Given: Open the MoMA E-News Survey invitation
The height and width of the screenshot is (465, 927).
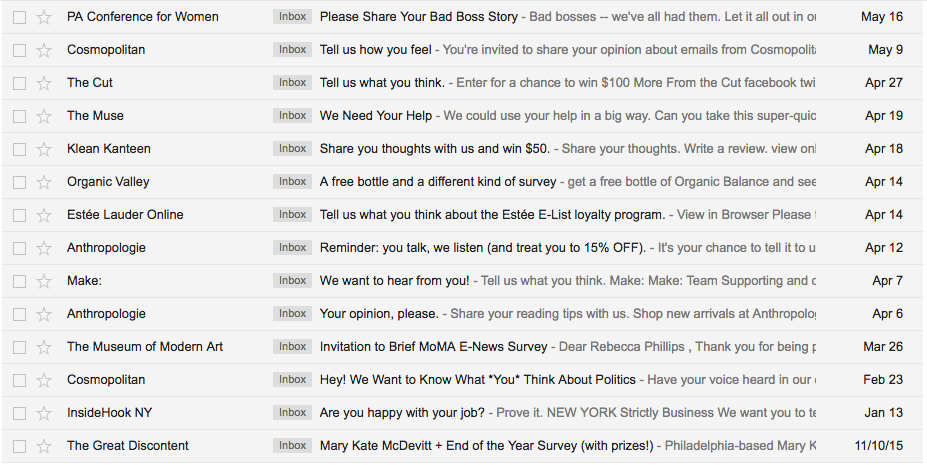Looking at the screenshot, I should point(433,347).
